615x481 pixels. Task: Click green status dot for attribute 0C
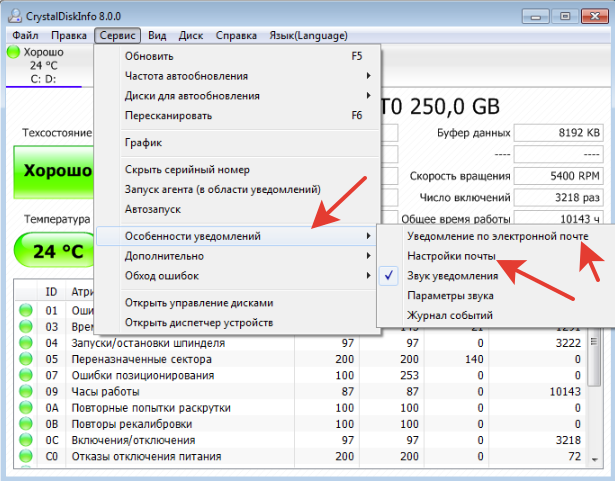coord(26,440)
